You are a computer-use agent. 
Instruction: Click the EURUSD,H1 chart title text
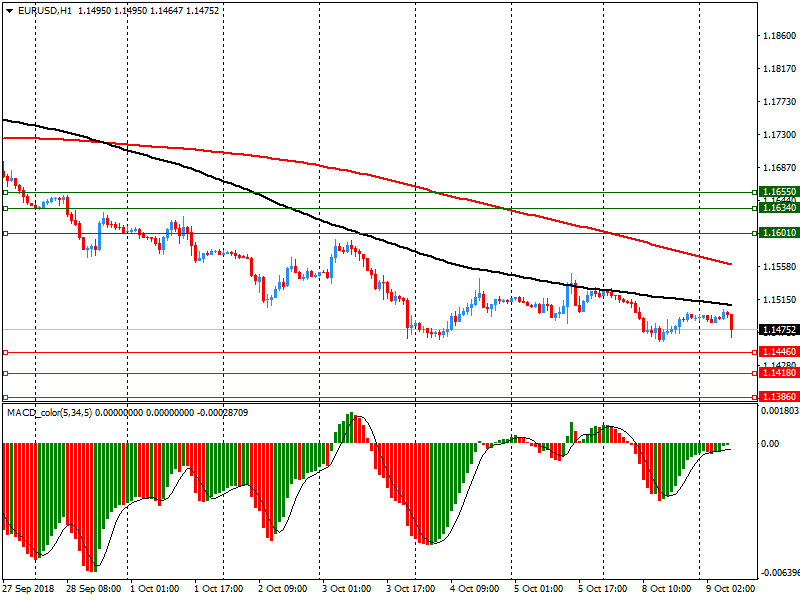pyautogui.click(x=45, y=11)
